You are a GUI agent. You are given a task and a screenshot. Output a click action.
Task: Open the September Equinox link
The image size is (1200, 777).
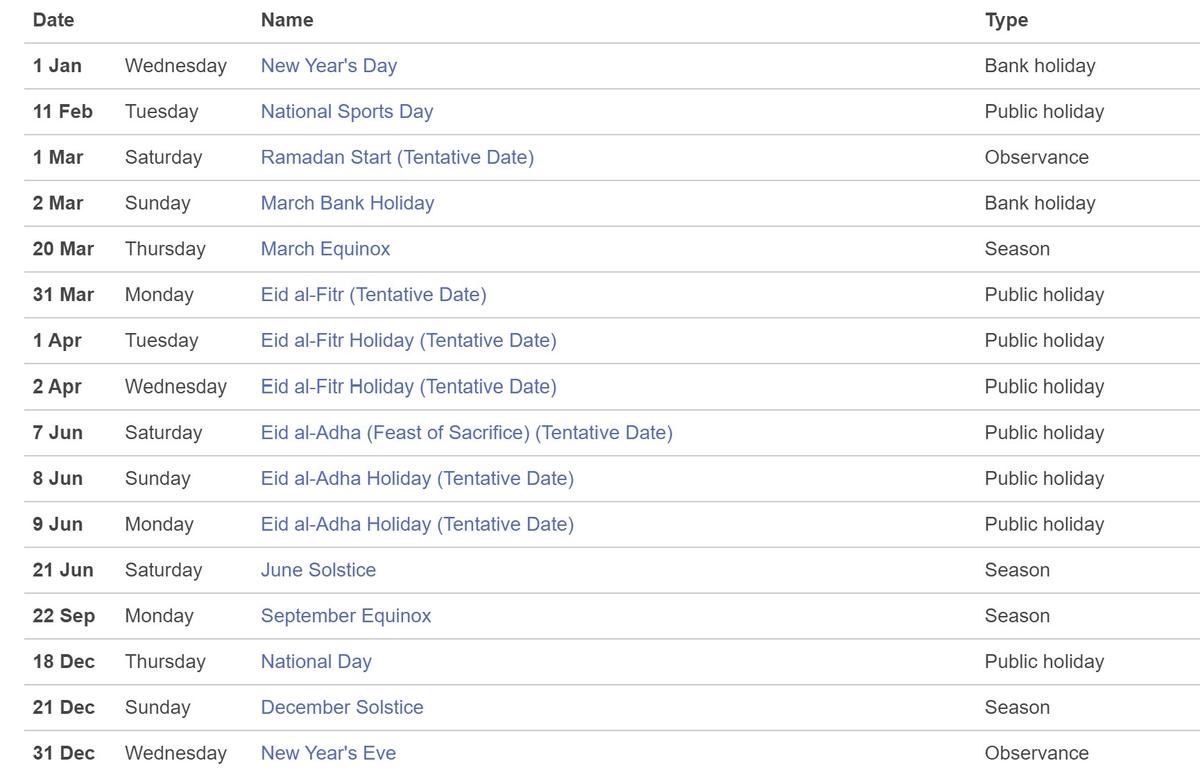tap(346, 616)
